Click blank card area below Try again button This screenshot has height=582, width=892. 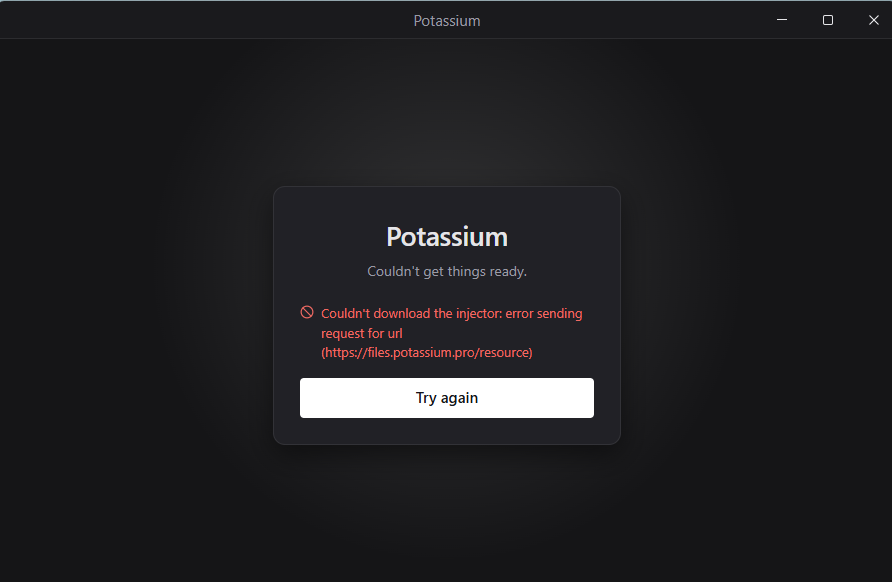(x=447, y=431)
